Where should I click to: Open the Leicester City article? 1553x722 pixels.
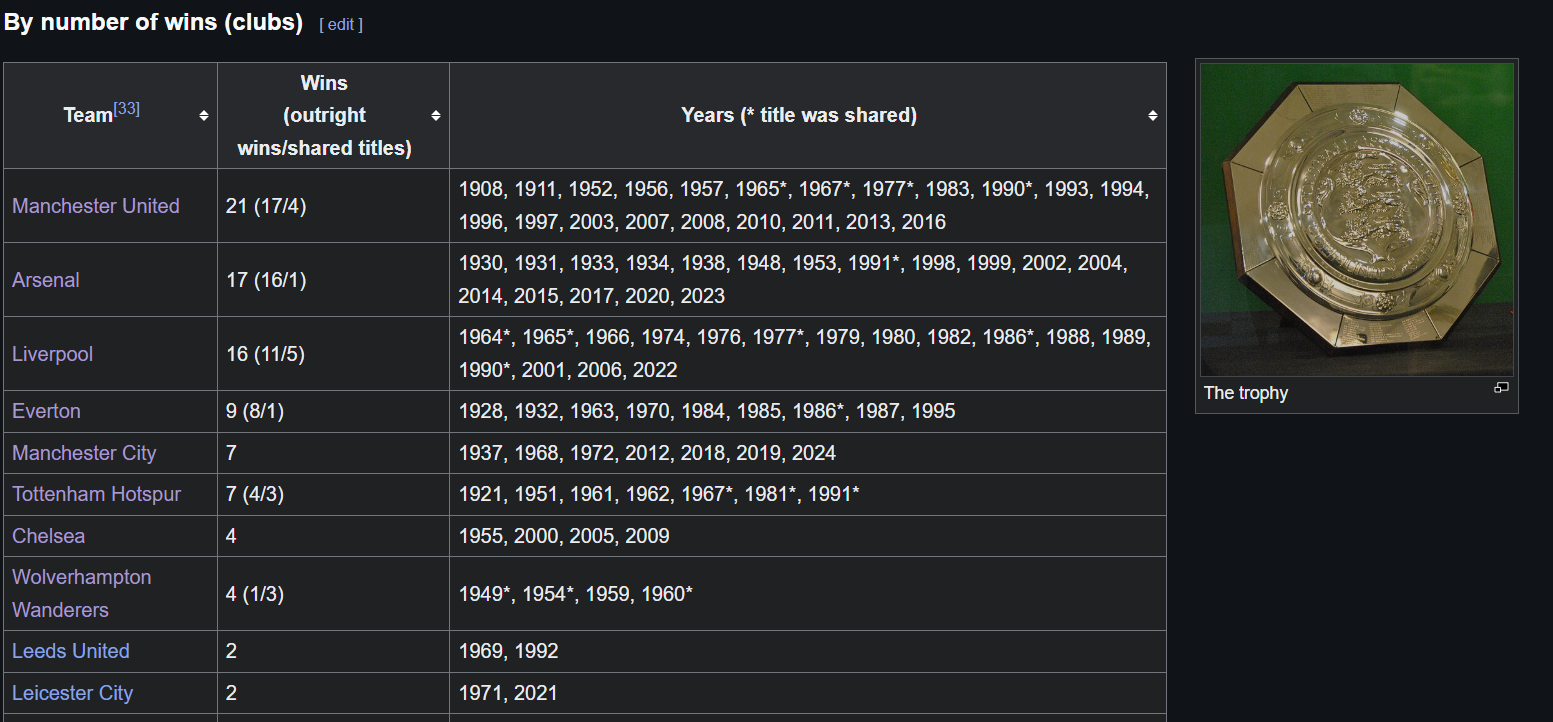(72, 693)
